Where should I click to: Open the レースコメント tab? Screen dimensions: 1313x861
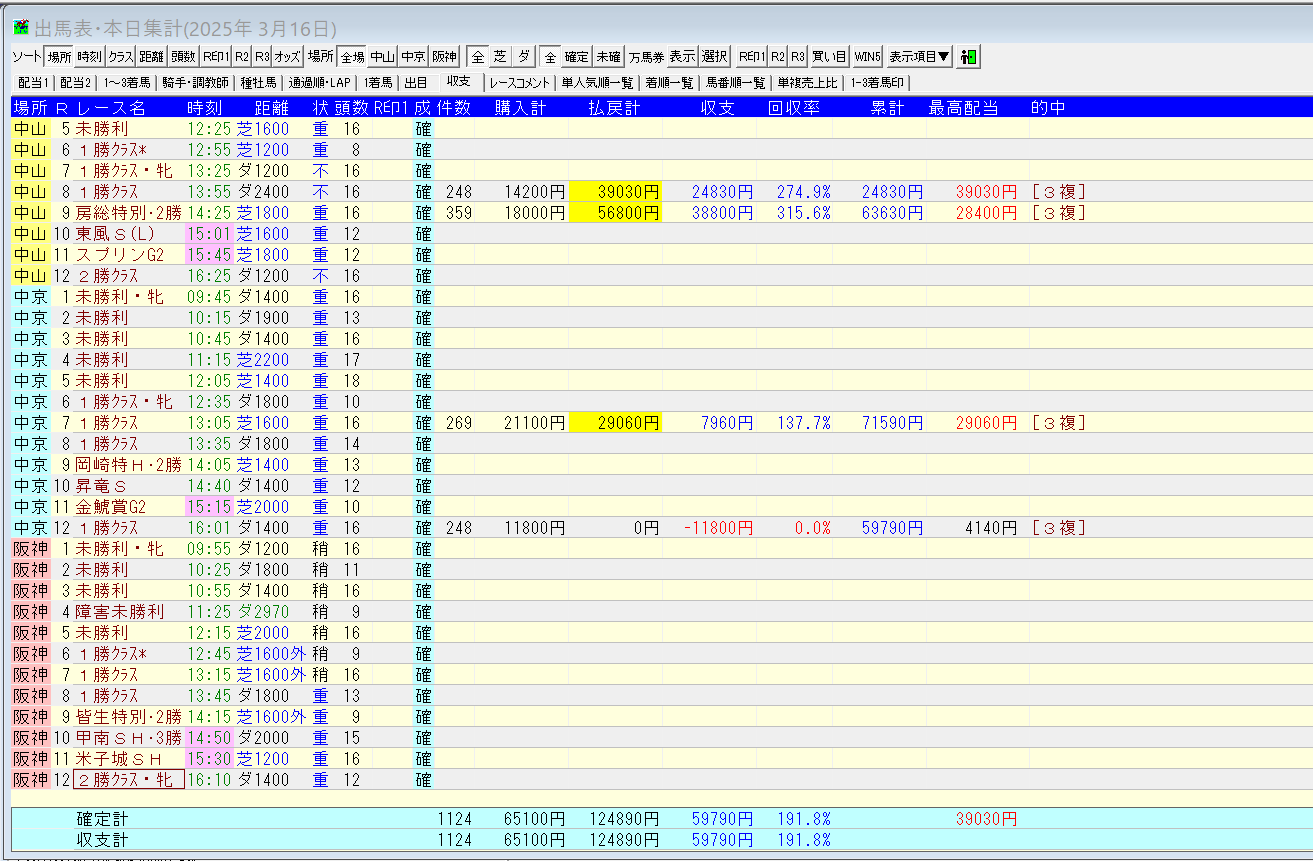[519, 83]
